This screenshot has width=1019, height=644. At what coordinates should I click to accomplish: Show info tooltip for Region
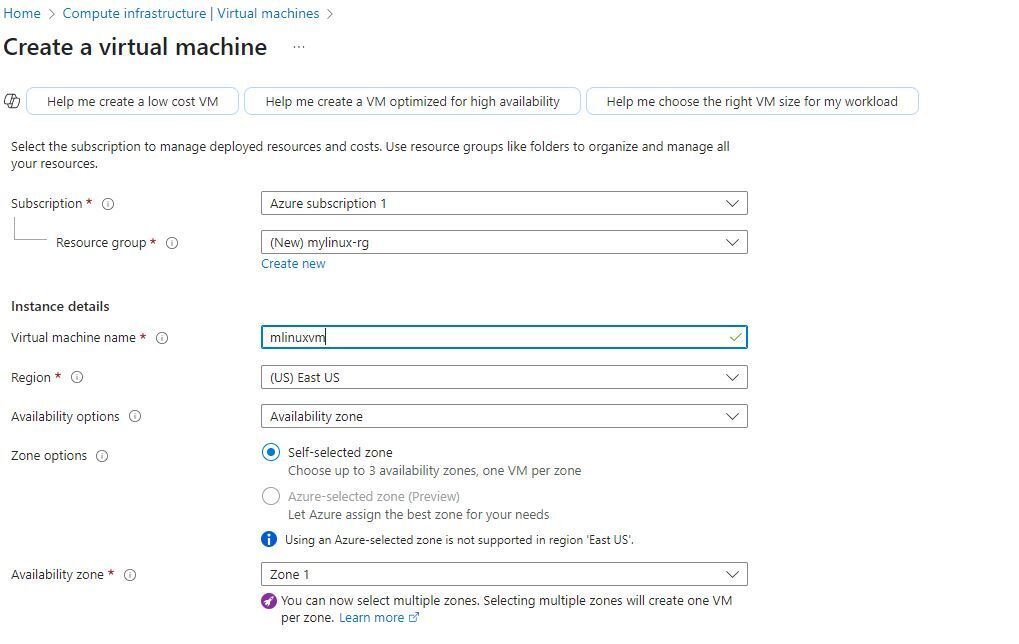tap(77, 378)
